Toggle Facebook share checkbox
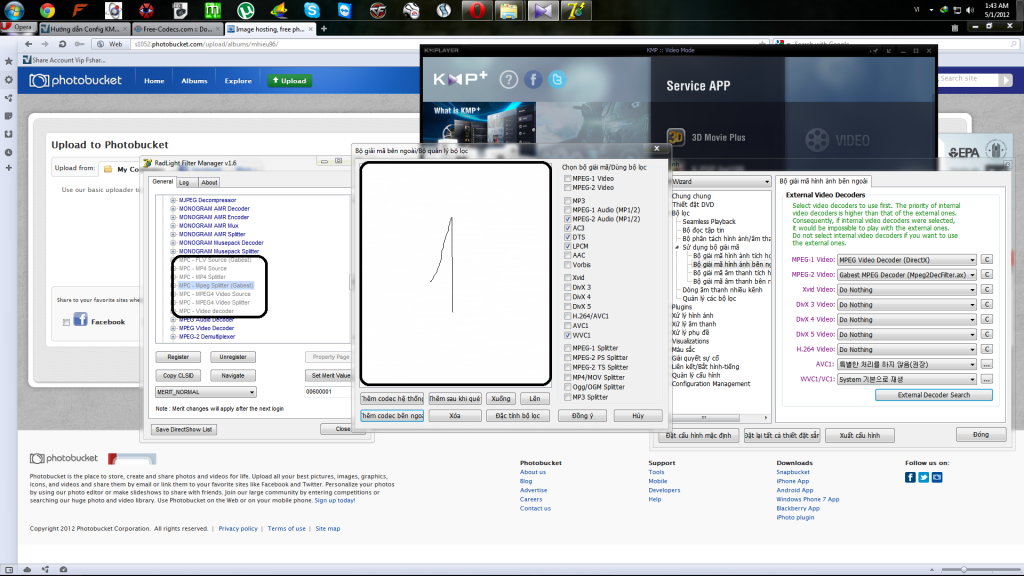This screenshot has width=1024, height=576. tap(66, 322)
